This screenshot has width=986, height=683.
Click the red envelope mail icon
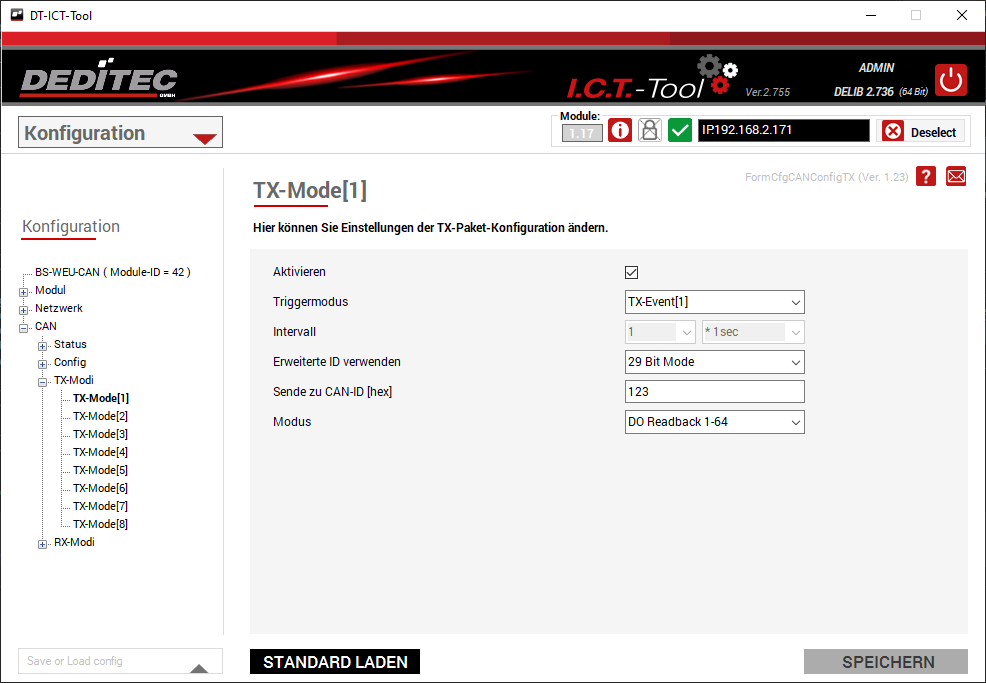(956, 176)
